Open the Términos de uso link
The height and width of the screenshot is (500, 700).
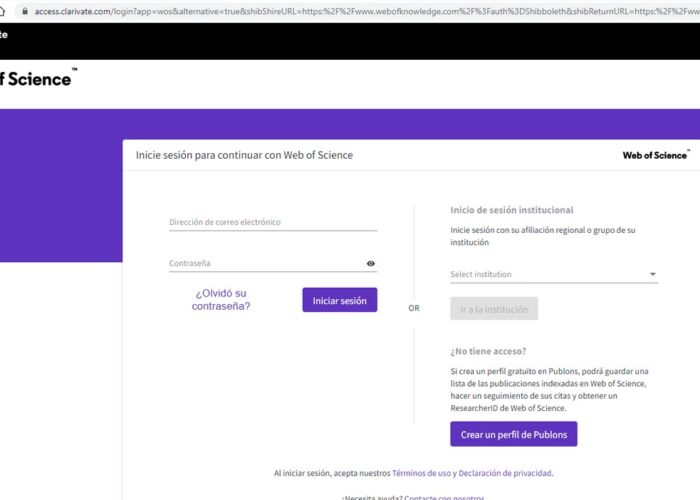tap(421, 473)
